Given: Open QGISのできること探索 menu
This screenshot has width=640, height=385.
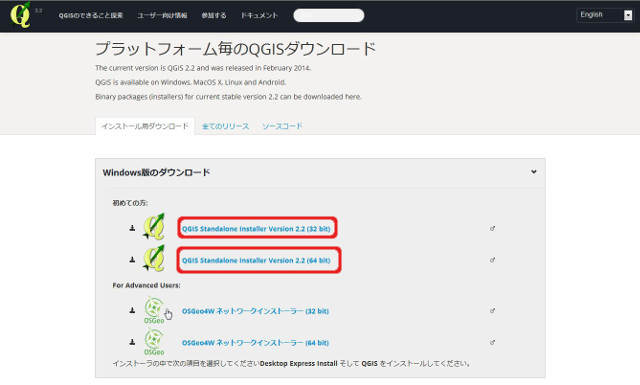Looking at the screenshot, I should [x=91, y=16].
